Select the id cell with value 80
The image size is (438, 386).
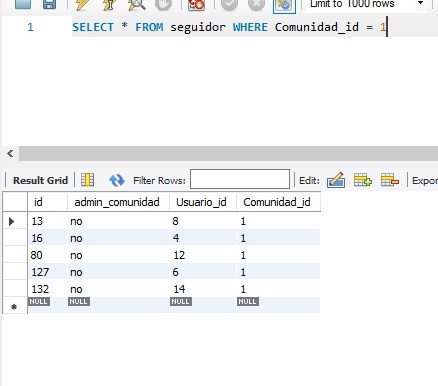(x=47, y=255)
